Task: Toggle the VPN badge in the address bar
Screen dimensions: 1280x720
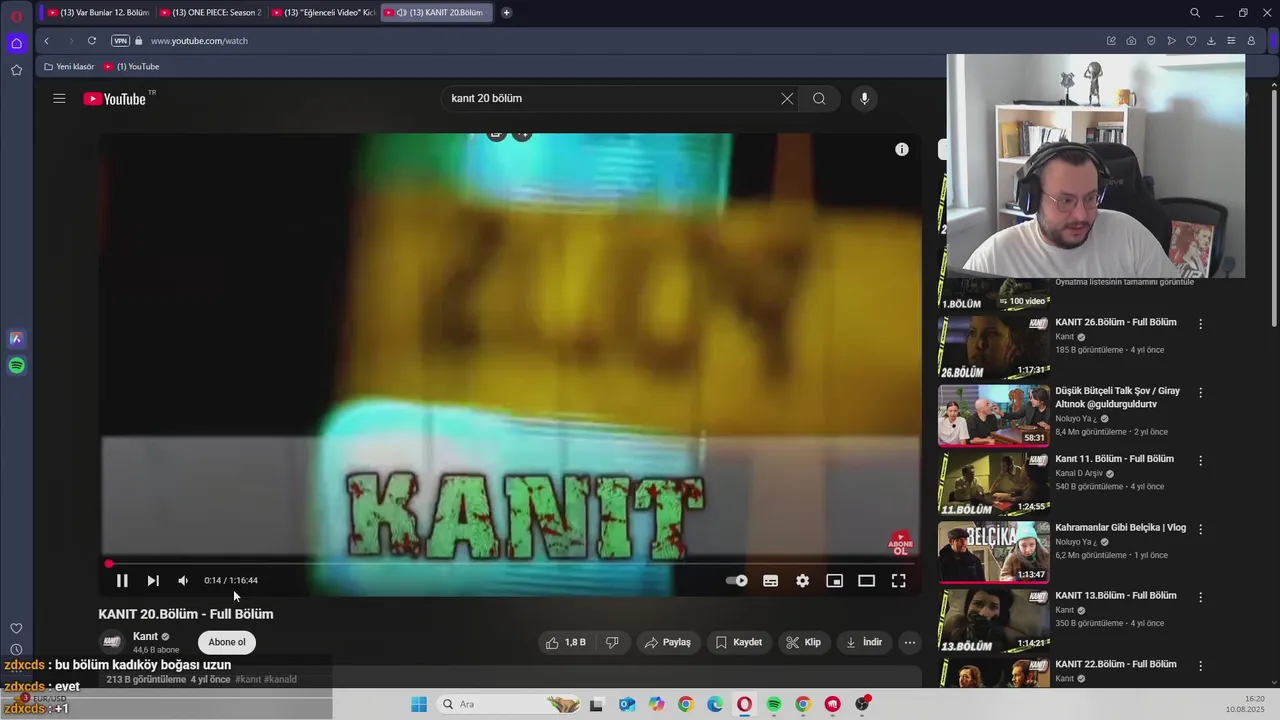Action: (120, 41)
